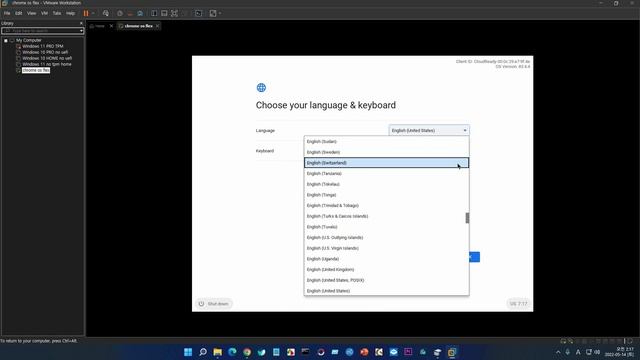This screenshot has height=360, width=640.
Task: Open Windows taskbar search
Action: click(203, 352)
